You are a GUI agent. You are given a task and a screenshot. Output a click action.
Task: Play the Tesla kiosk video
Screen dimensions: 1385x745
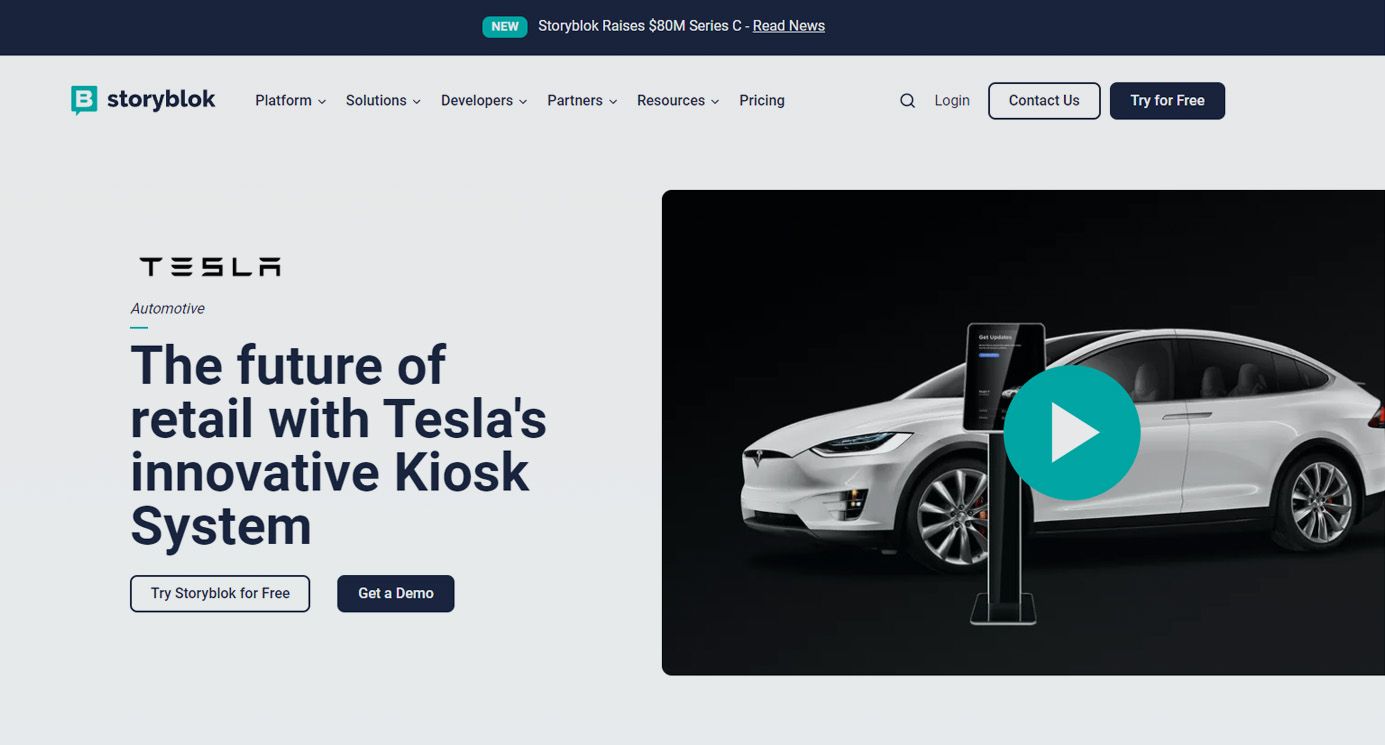click(1071, 432)
